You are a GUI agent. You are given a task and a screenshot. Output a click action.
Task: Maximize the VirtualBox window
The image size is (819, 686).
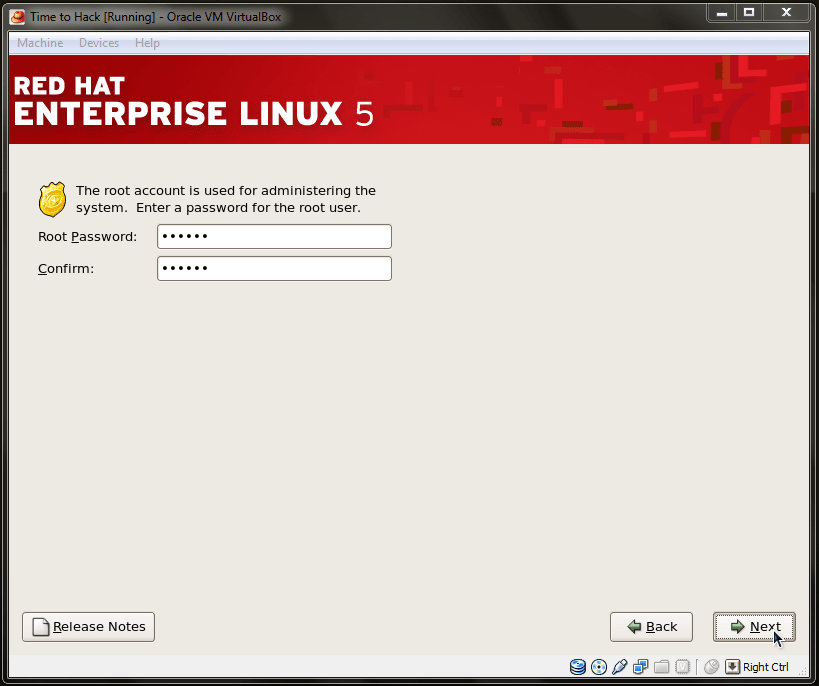click(x=748, y=13)
